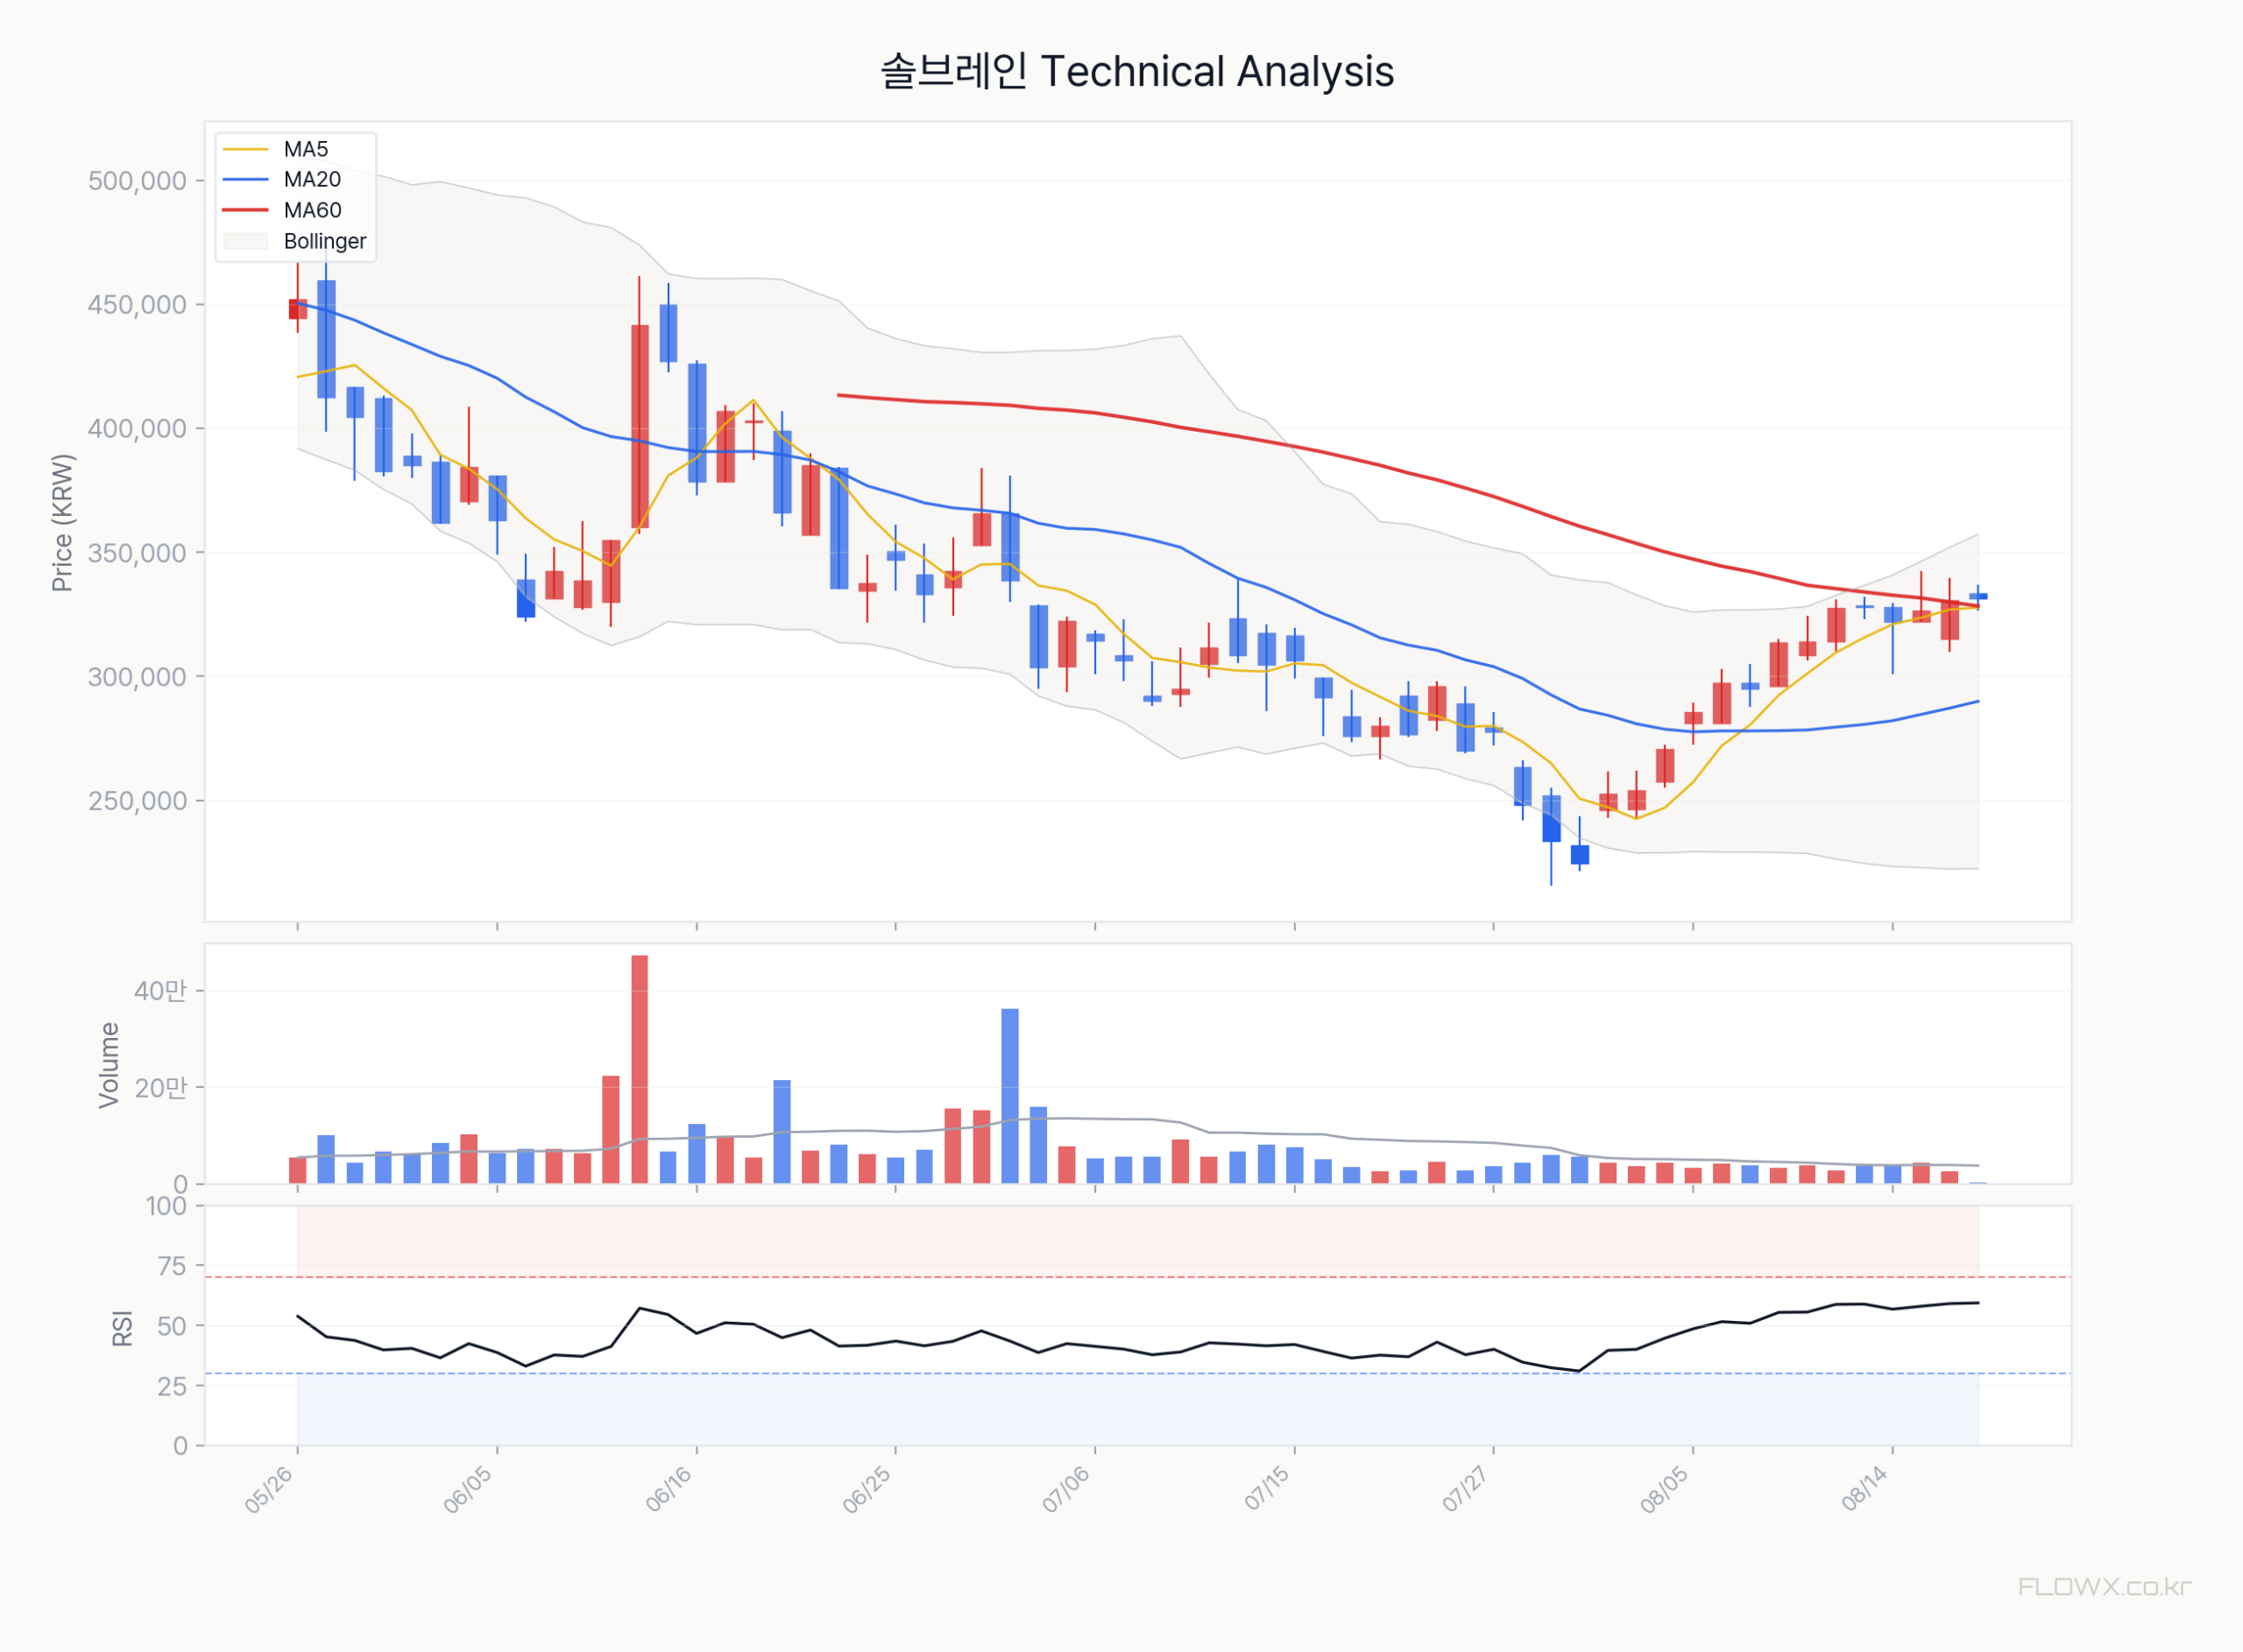The height and width of the screenshot is (1652, 2243).
Task: Select the "300,000" price axis label
Action: [137, 677]
